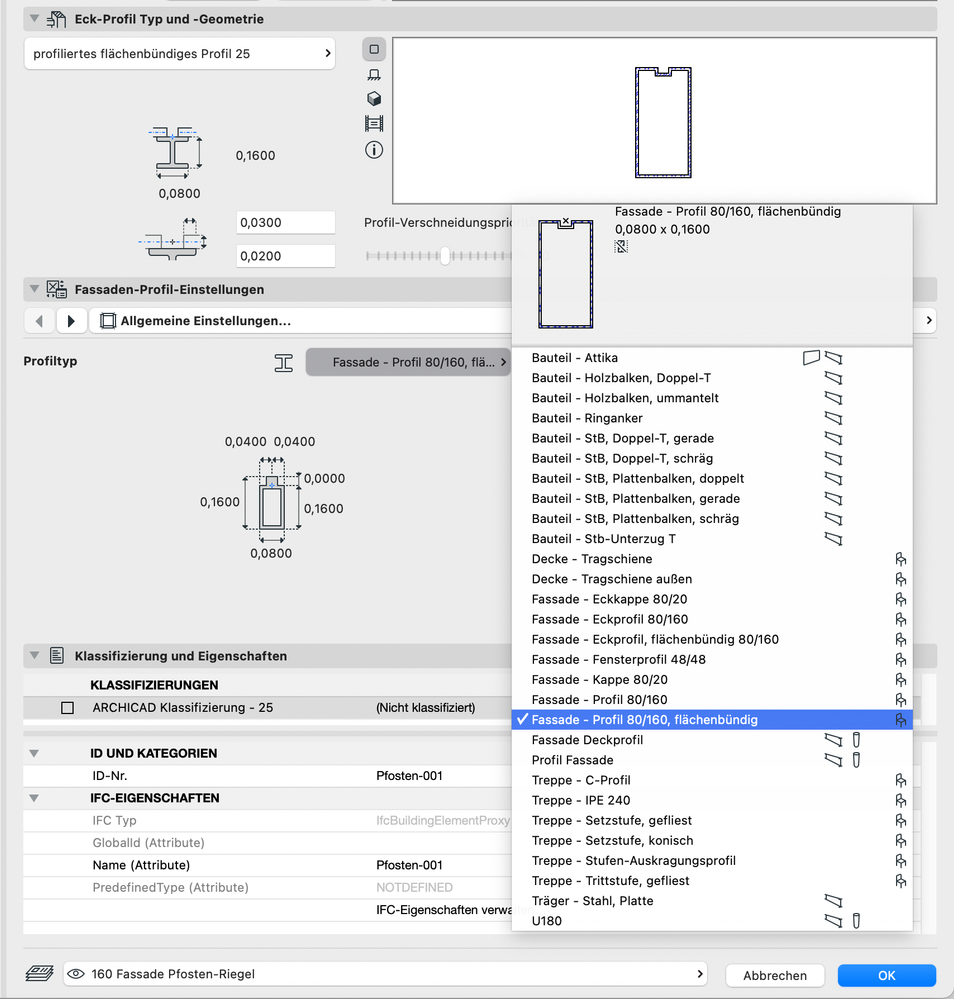The image size is (954, 999).
Task: Click usage icon for Fassade - Kappe 80/20
Action: (900, 680)
